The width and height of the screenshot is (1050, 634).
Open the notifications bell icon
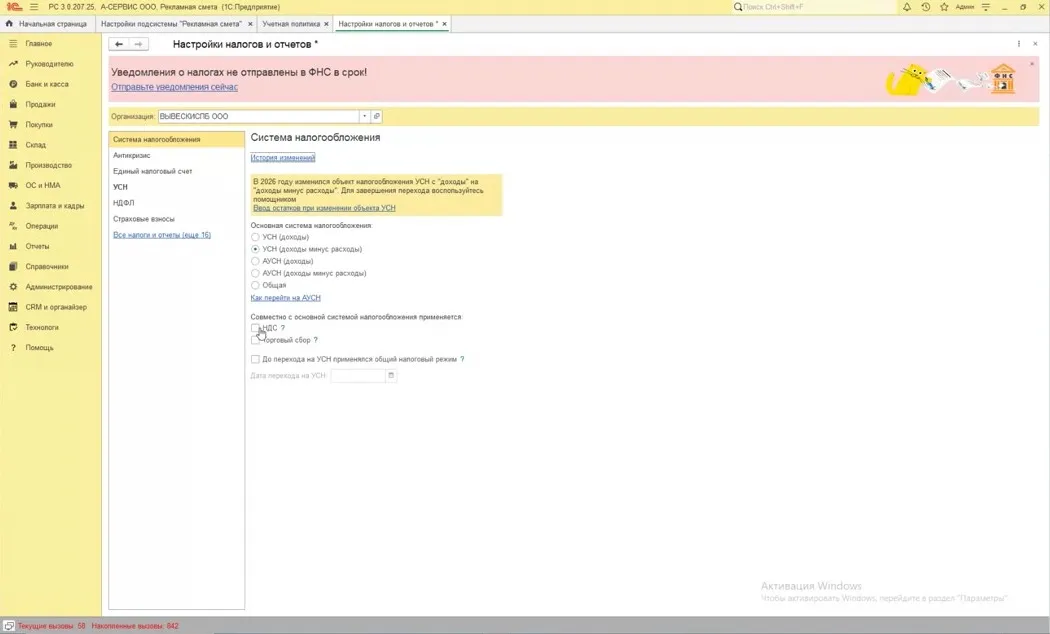click(907, 7)
